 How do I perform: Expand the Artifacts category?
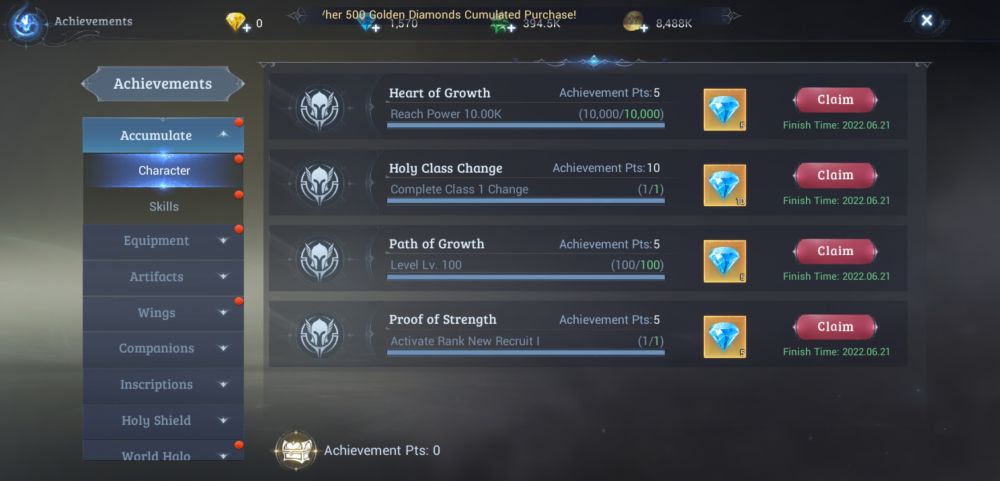[163, 277]
